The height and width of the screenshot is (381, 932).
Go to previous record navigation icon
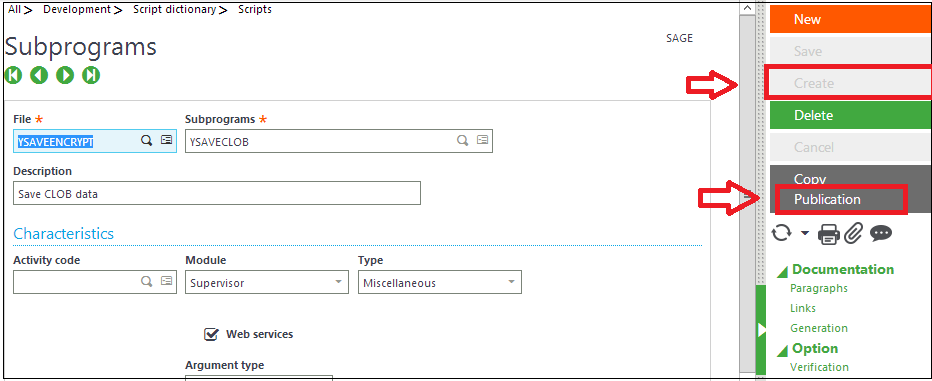pyautogui.click(x=39, y=75)
